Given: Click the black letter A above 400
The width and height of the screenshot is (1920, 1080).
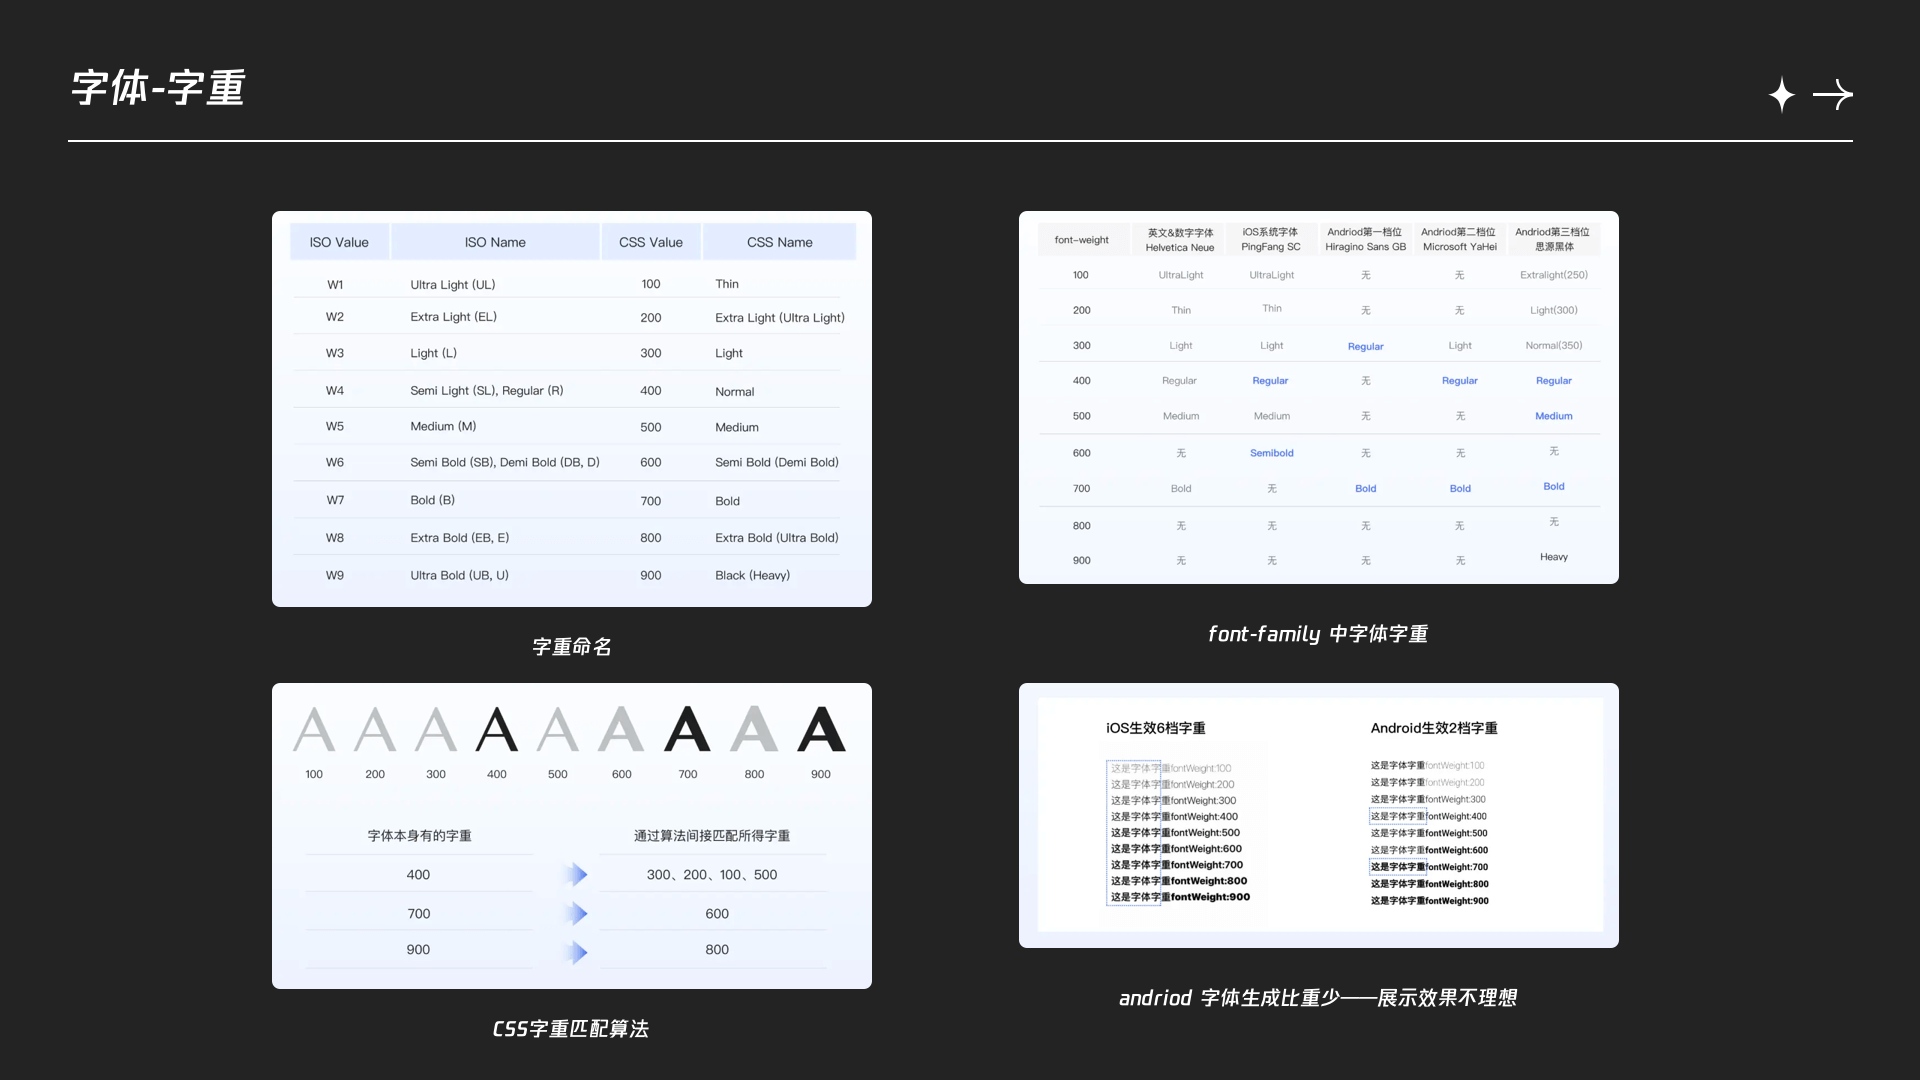Looking at the screenshot, I should (497, 730).
